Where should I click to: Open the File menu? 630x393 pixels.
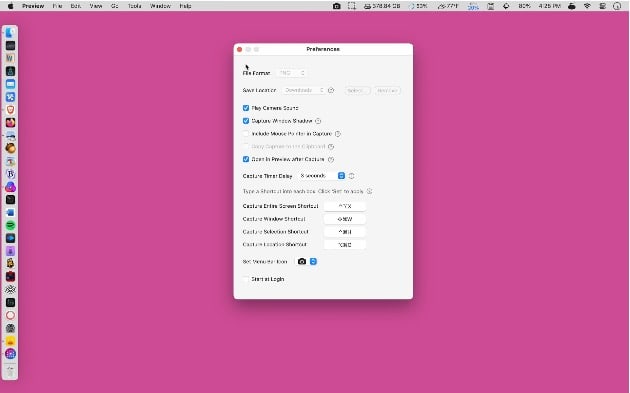coord(57,6)
